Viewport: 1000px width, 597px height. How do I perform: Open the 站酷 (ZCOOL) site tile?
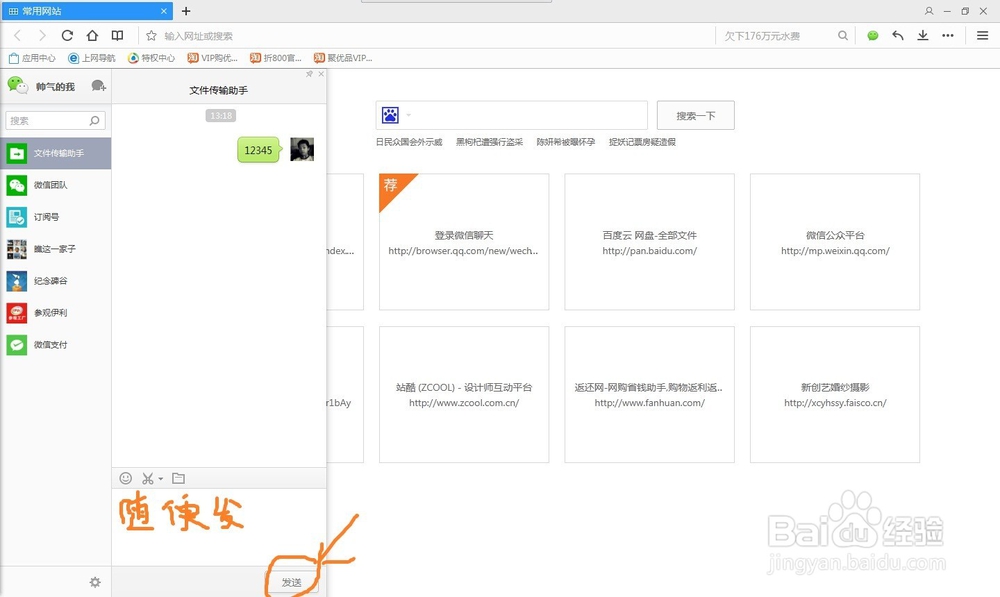[x=464, y=394]
